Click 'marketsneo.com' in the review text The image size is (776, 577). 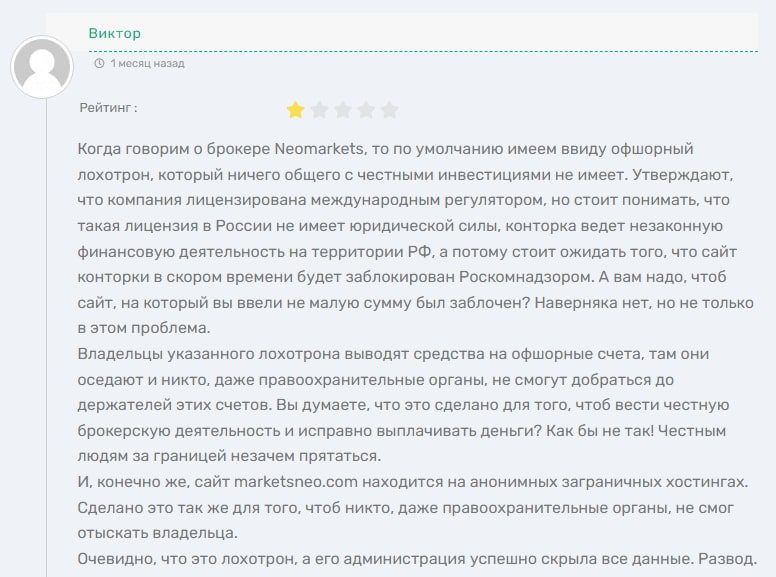(295, 481)
